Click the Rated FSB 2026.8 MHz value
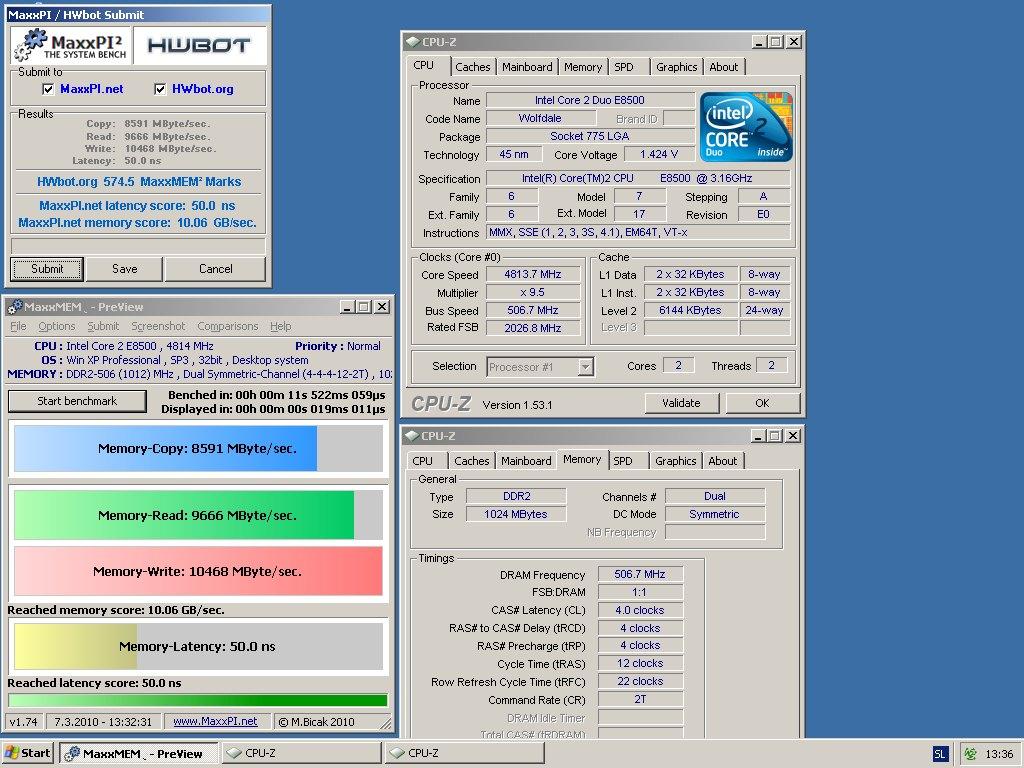This screenshot has height=768, width=1024. pos(533,328)
